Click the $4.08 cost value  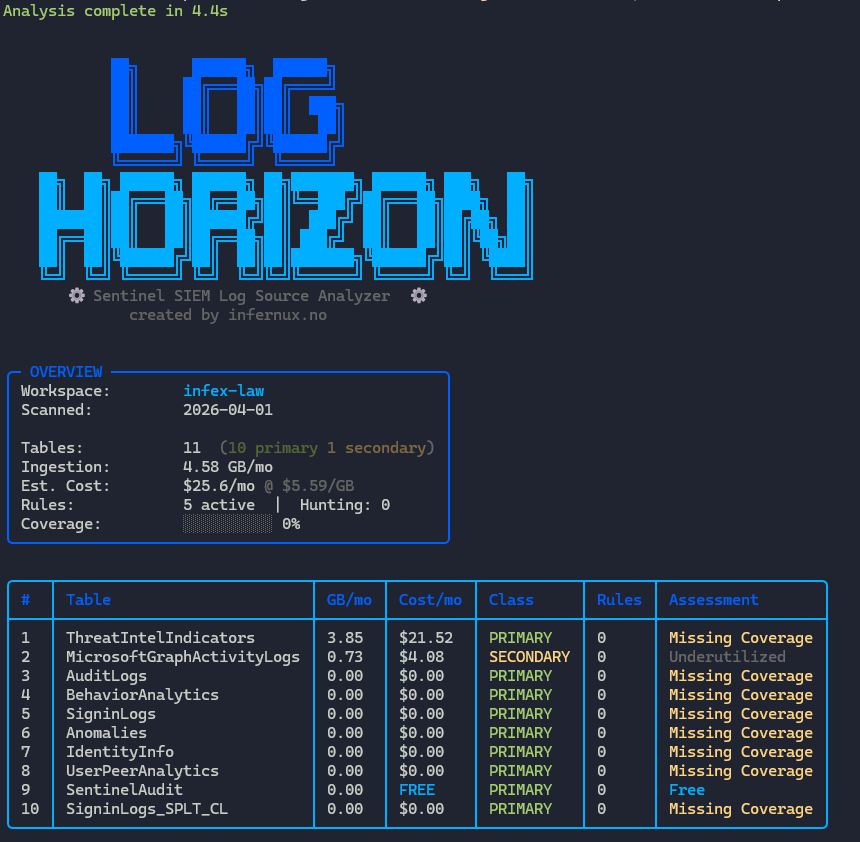point(422,657)
